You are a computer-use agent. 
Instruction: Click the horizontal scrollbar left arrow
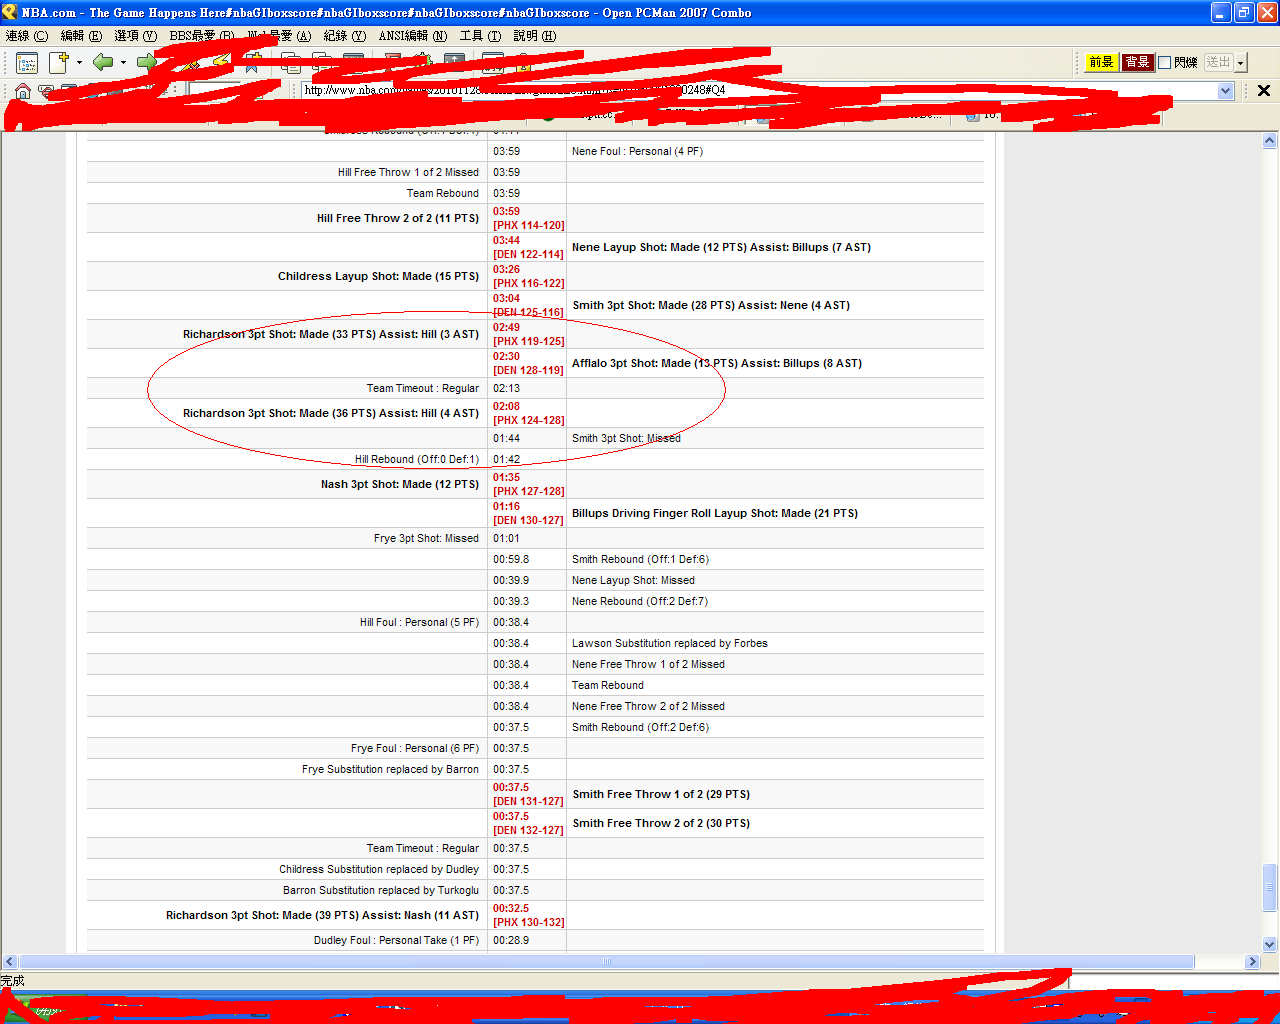tap(10, 962)
